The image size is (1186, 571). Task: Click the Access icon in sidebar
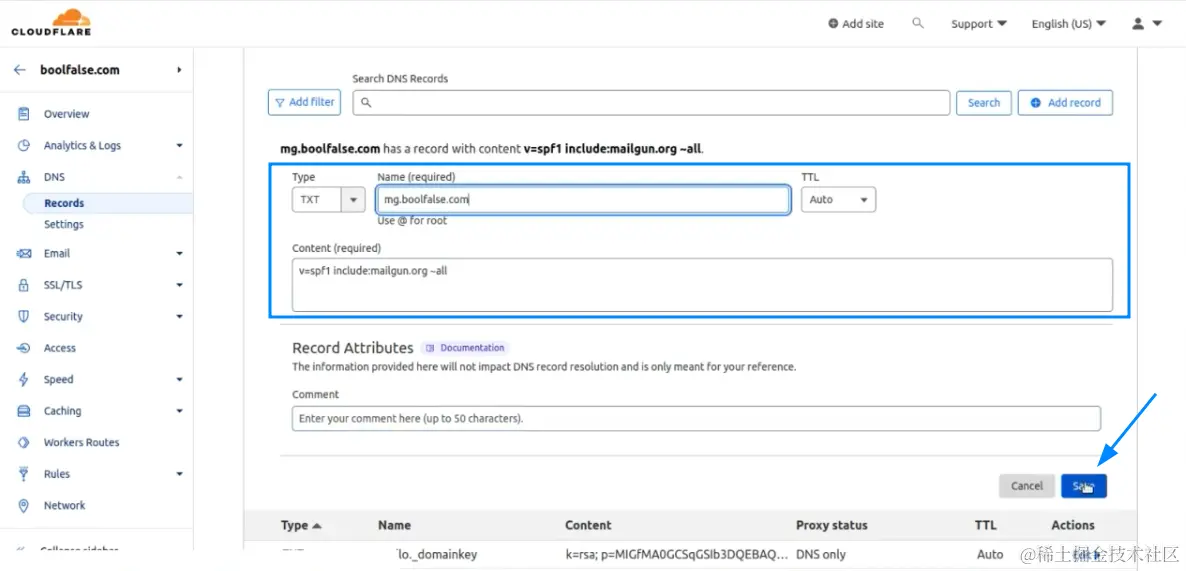pyautogui.click(x=23, y=348)
